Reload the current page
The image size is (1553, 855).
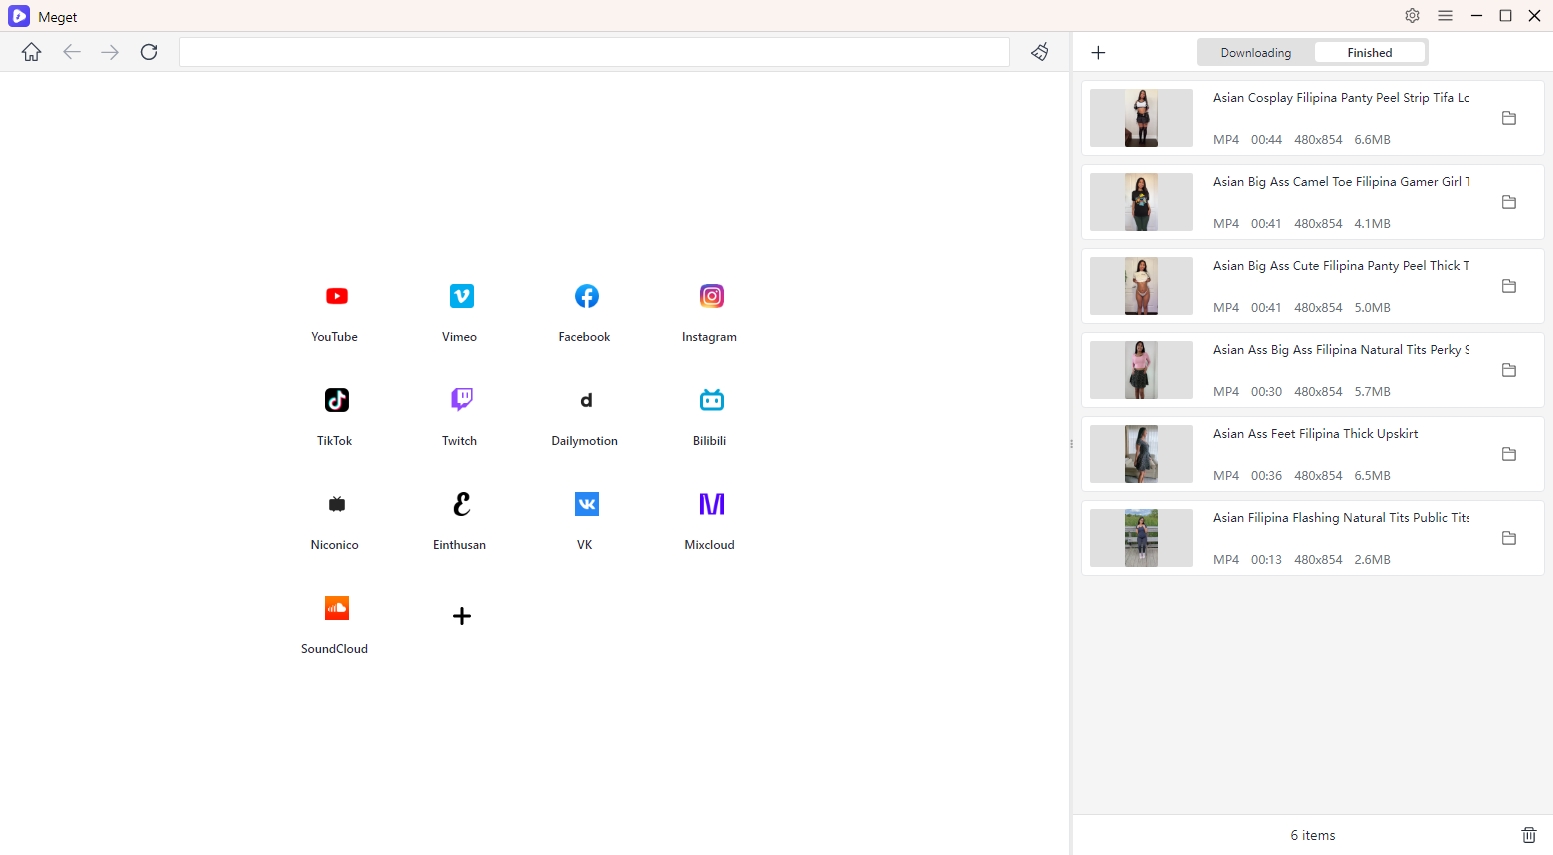coord(149,52)
